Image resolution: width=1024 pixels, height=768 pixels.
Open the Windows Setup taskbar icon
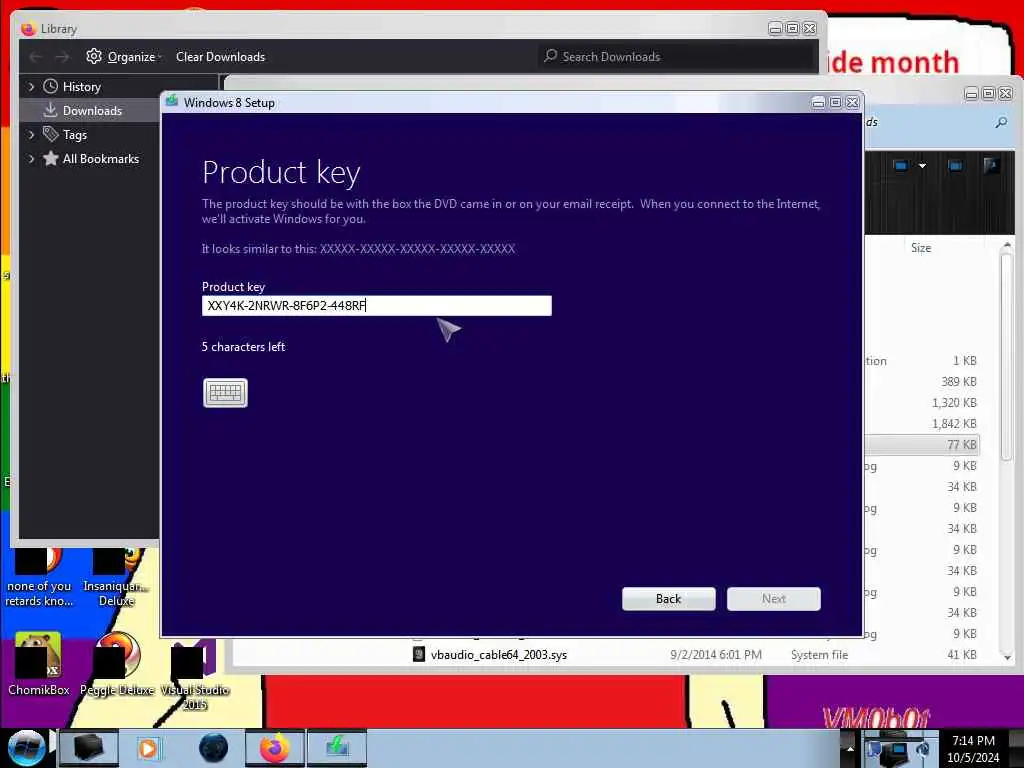coord(337,748)
